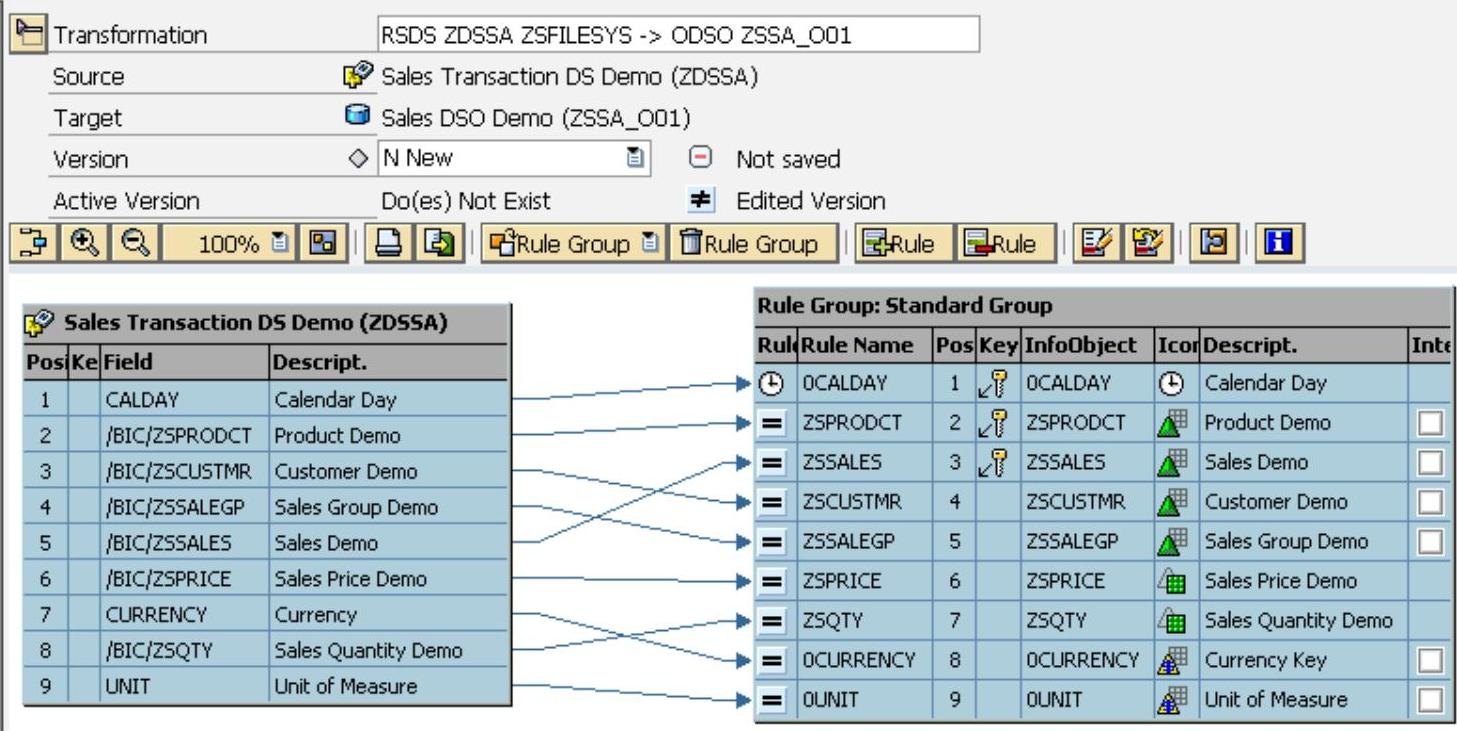
Task: Tick the checkbox in the Product Demo row
Action: 1431,423
